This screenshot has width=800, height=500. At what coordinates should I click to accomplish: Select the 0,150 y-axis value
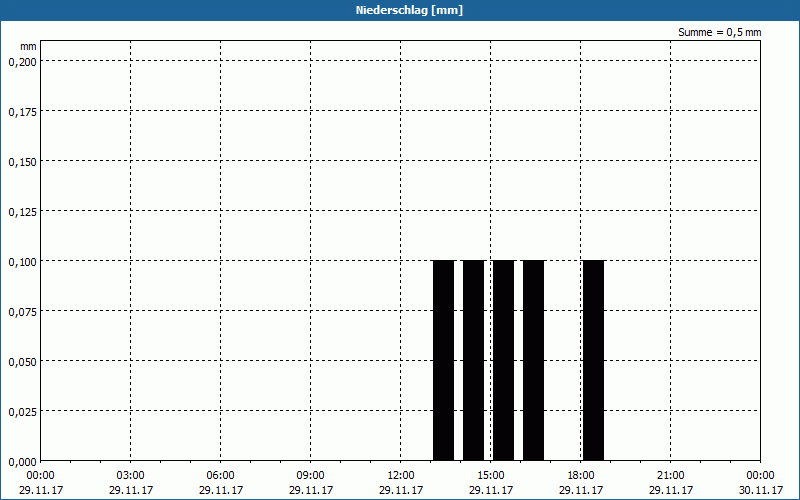pos(22,162)
